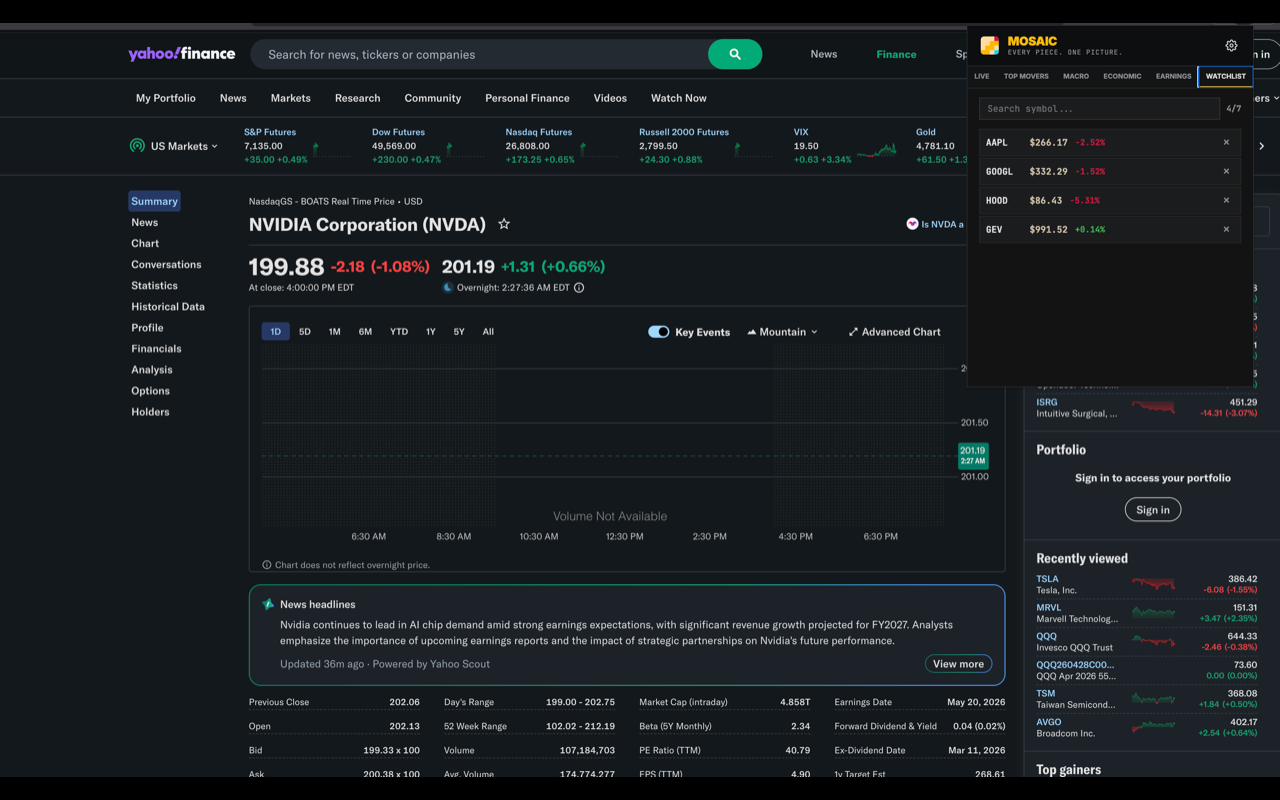Remove AAPL from Mosaic watchlist
1280x800 pixels.
pos(1226,142)
